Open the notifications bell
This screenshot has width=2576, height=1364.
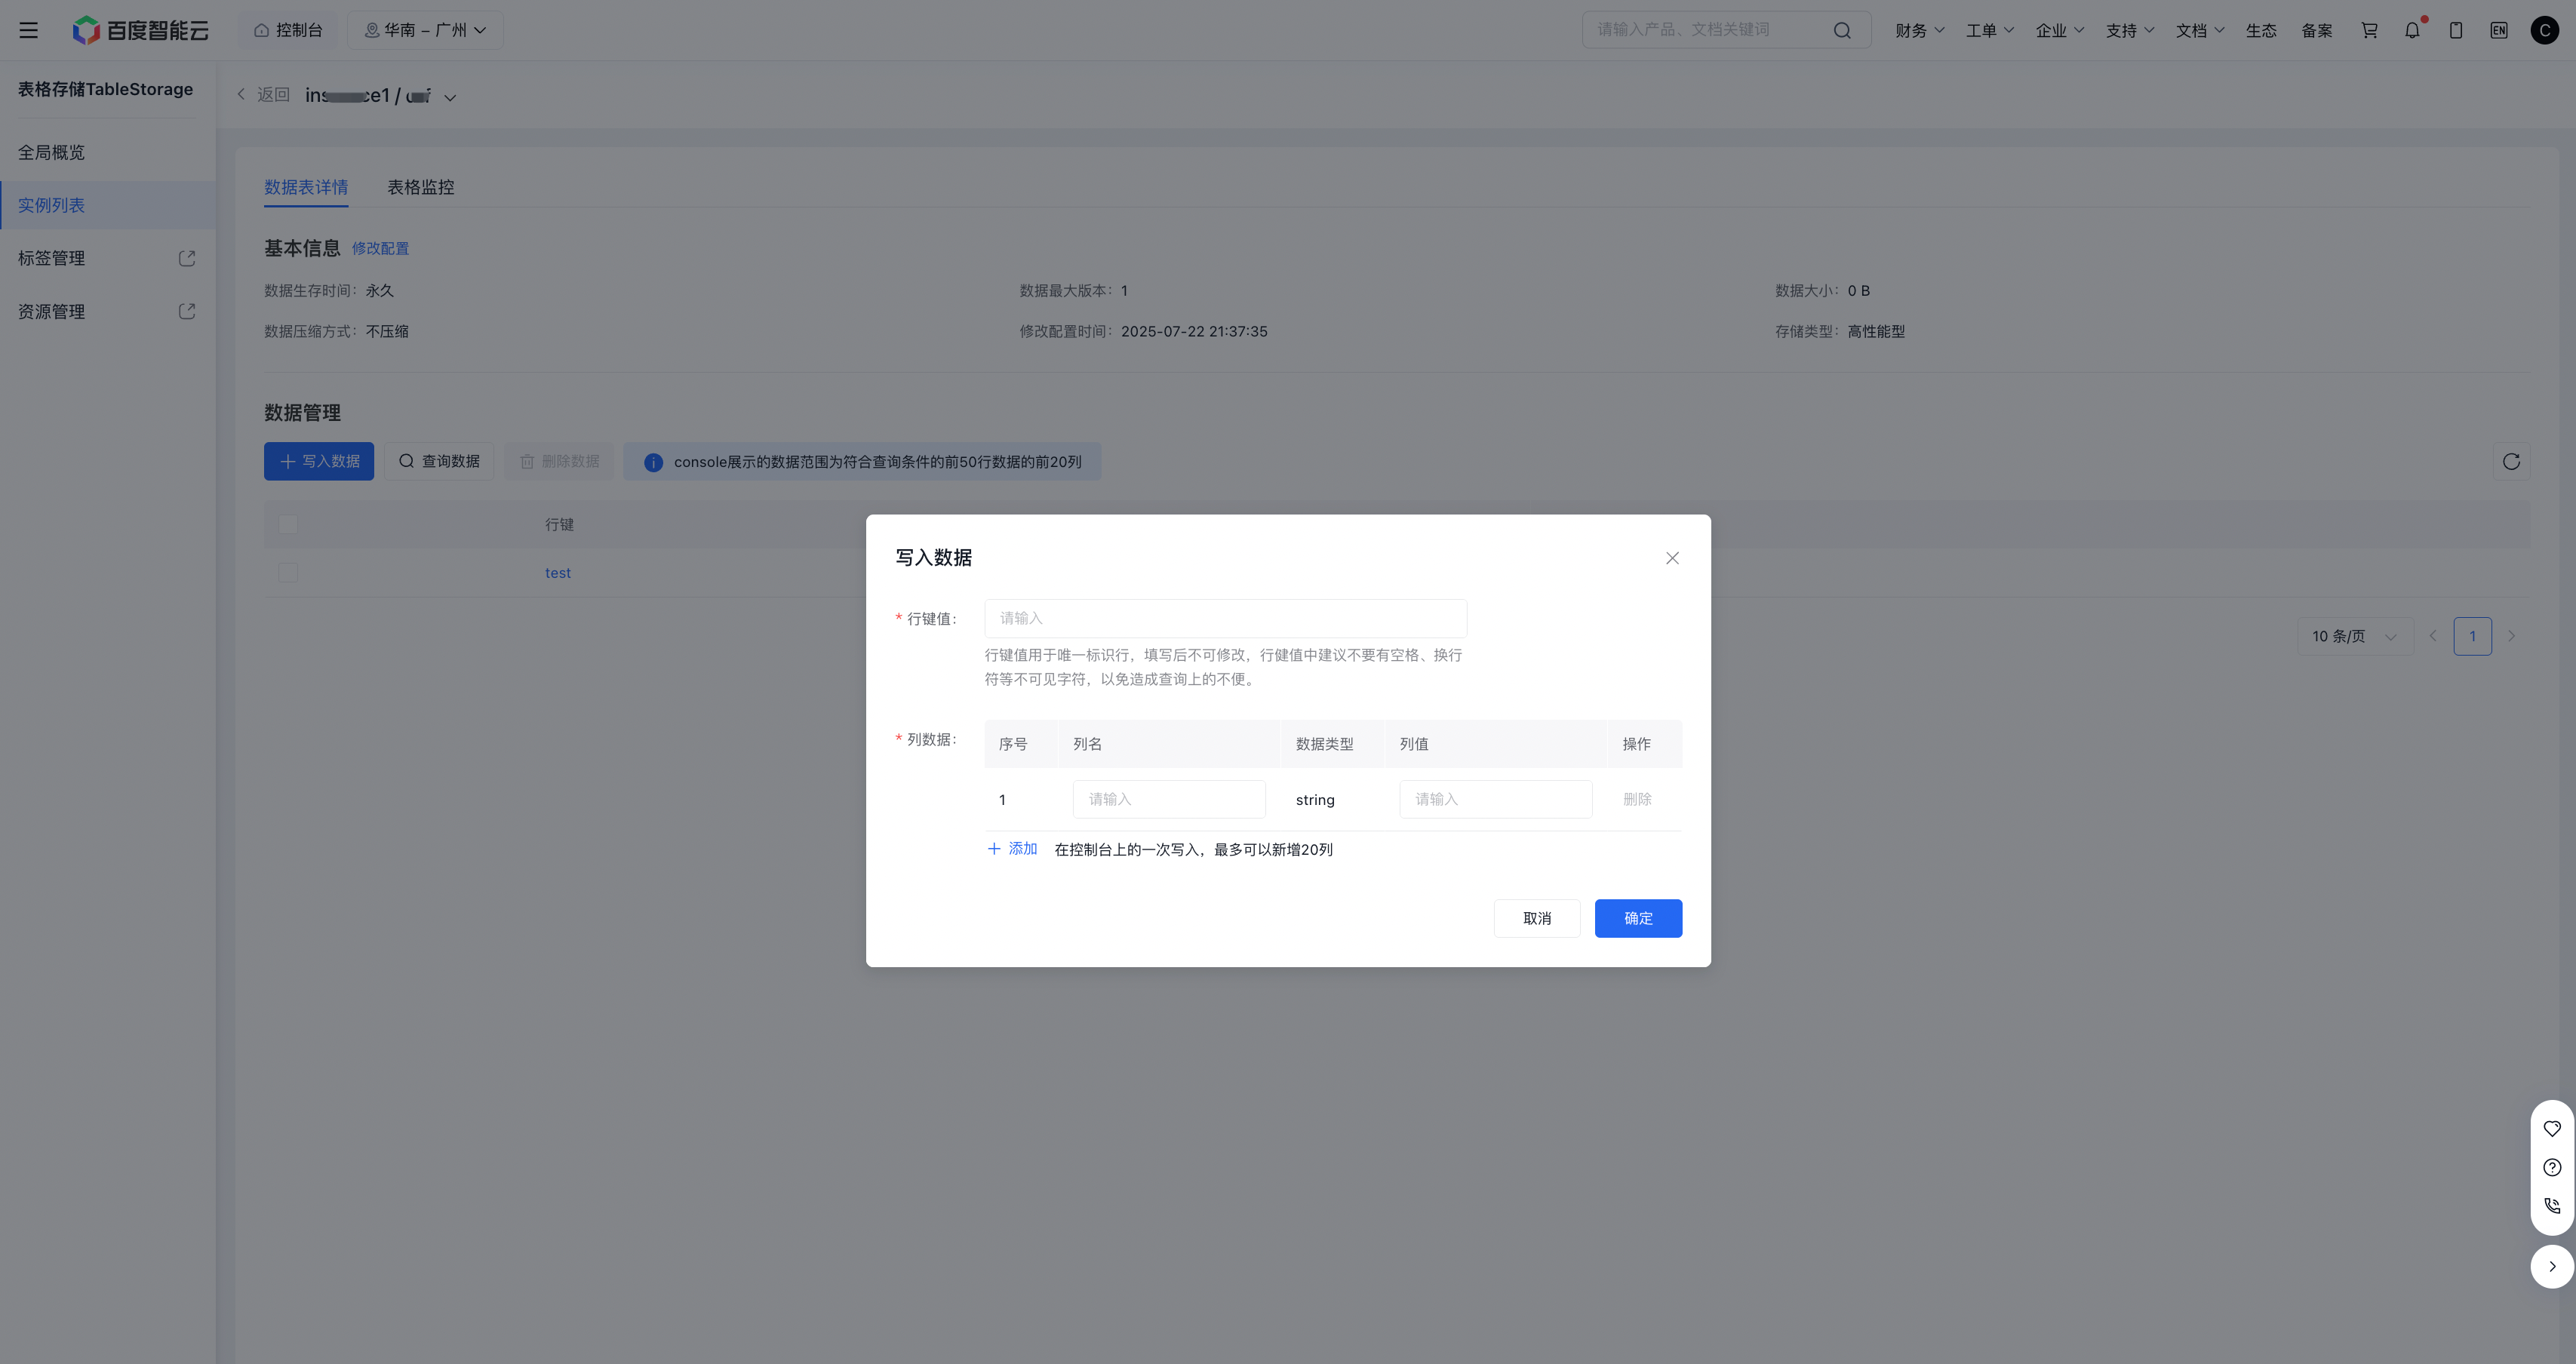(x=2412, y=30)
